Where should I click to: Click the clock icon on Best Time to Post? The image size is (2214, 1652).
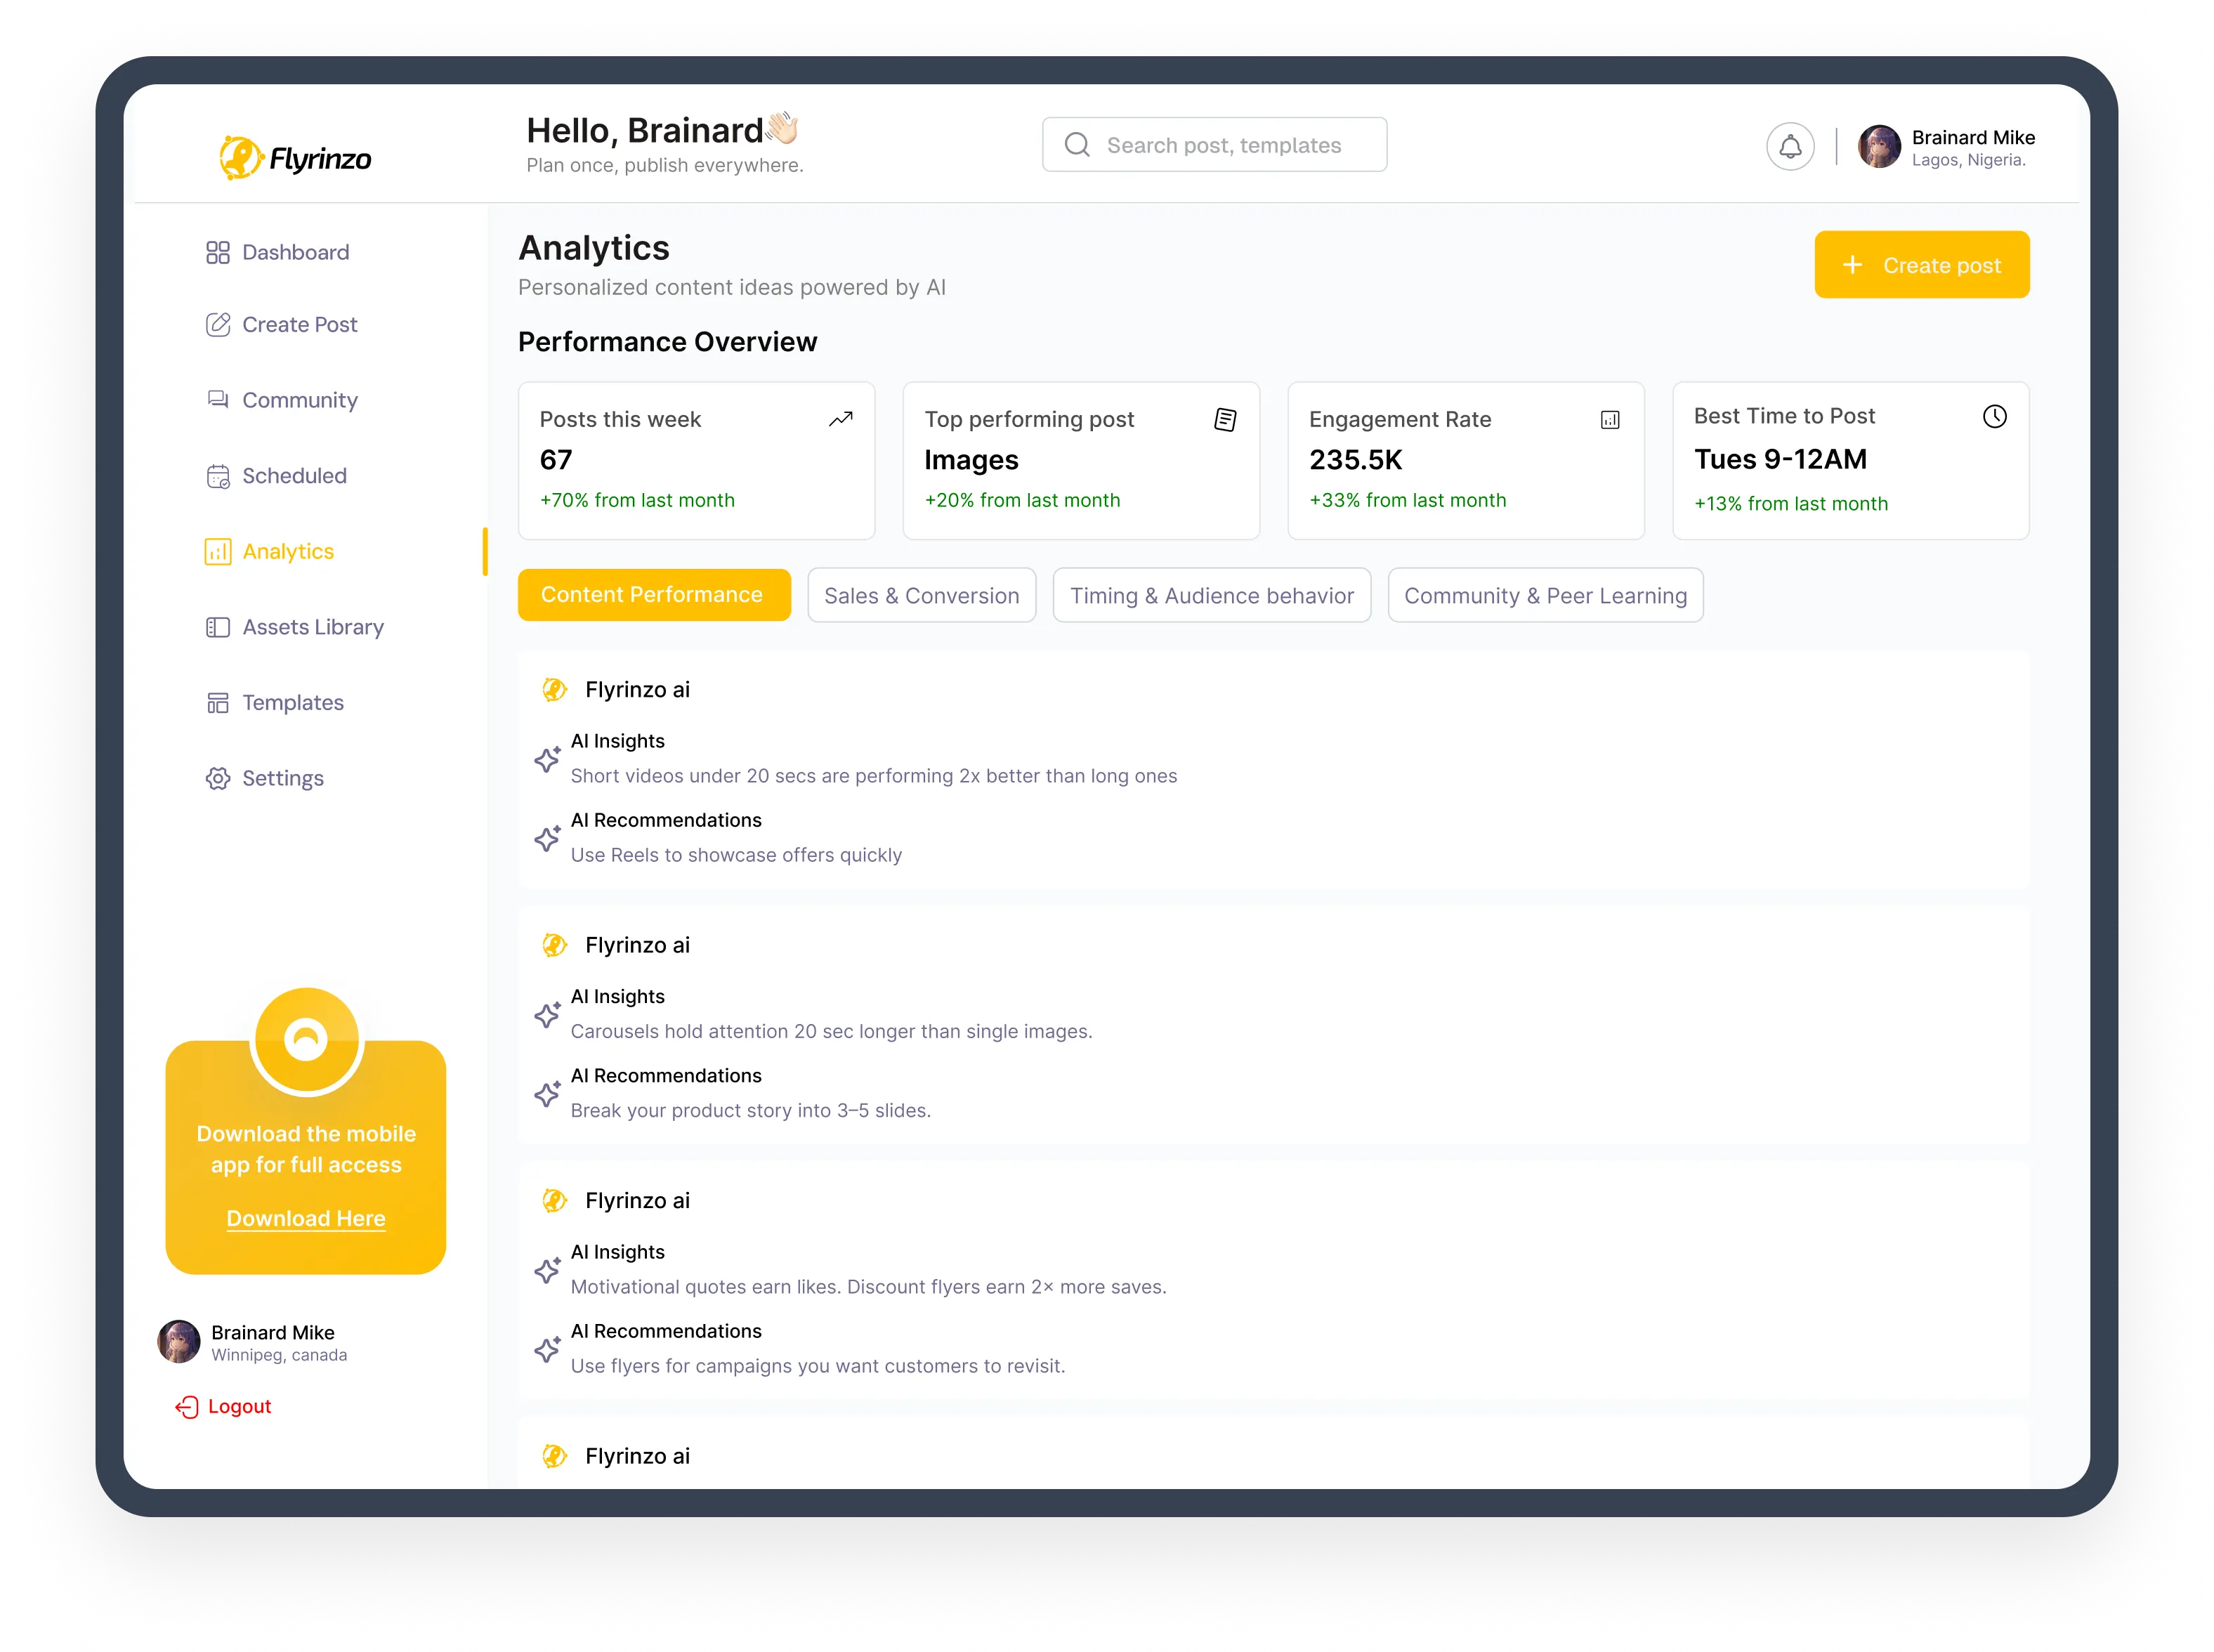(x=1993, y=416)
